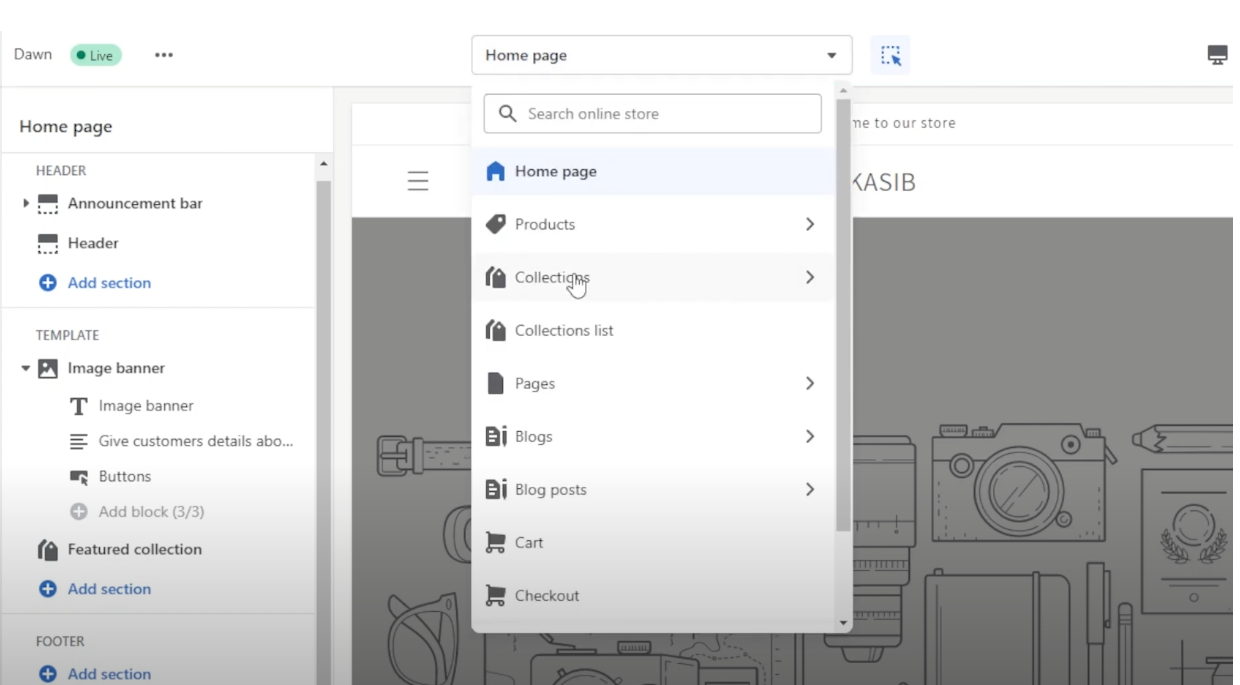1240x685 pixels.
Task: Open the Home page template dropdown
Action: [662, 55]
